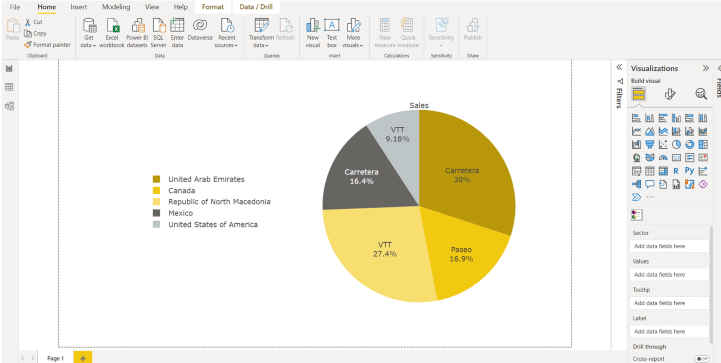Expand the Filters pane
This screenshot has height=363, width=721.
click(619, 68)
